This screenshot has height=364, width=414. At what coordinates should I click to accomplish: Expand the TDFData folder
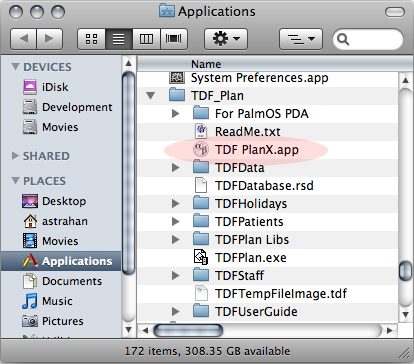tap(176, 168)
